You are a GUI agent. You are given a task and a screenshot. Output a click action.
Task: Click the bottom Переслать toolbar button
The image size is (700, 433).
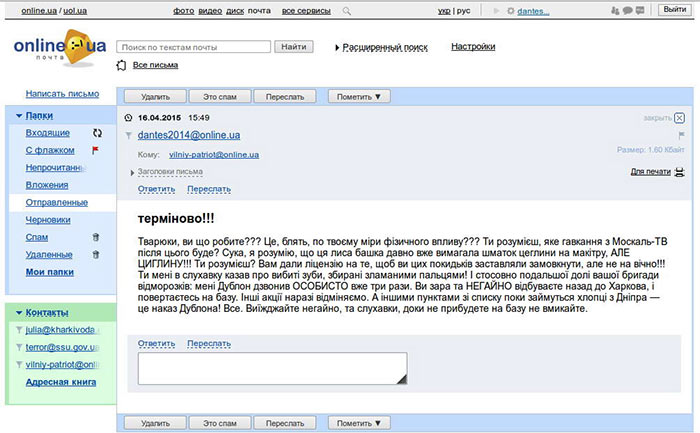285,423
